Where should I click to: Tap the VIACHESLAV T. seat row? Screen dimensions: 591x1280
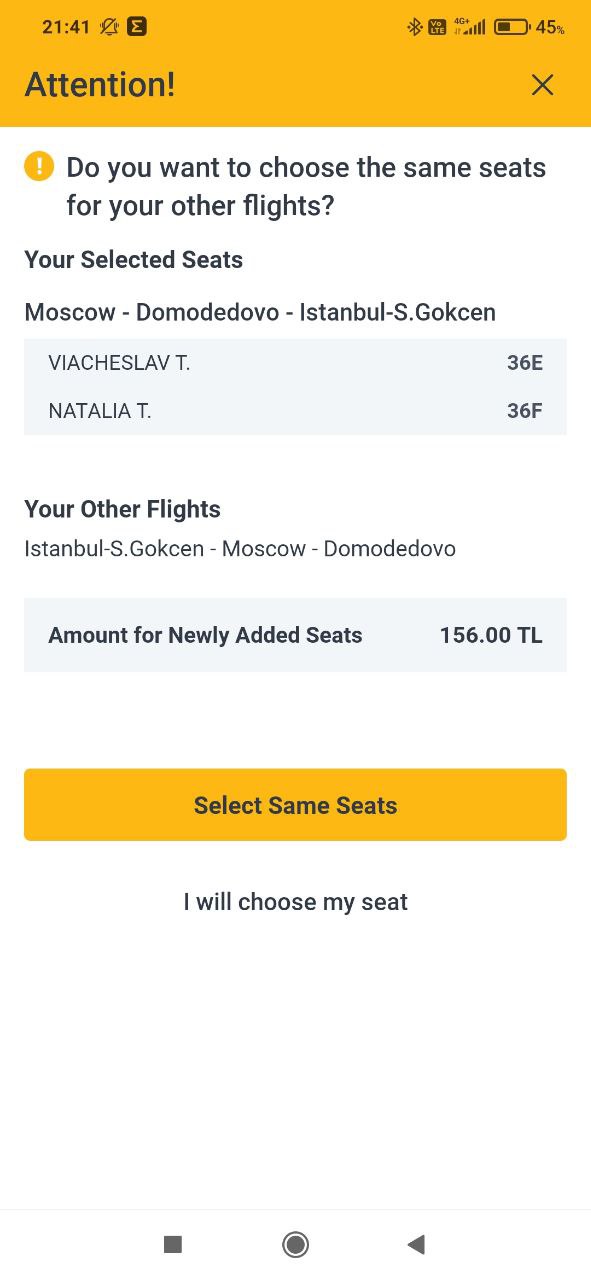click(x=295, y=363)
